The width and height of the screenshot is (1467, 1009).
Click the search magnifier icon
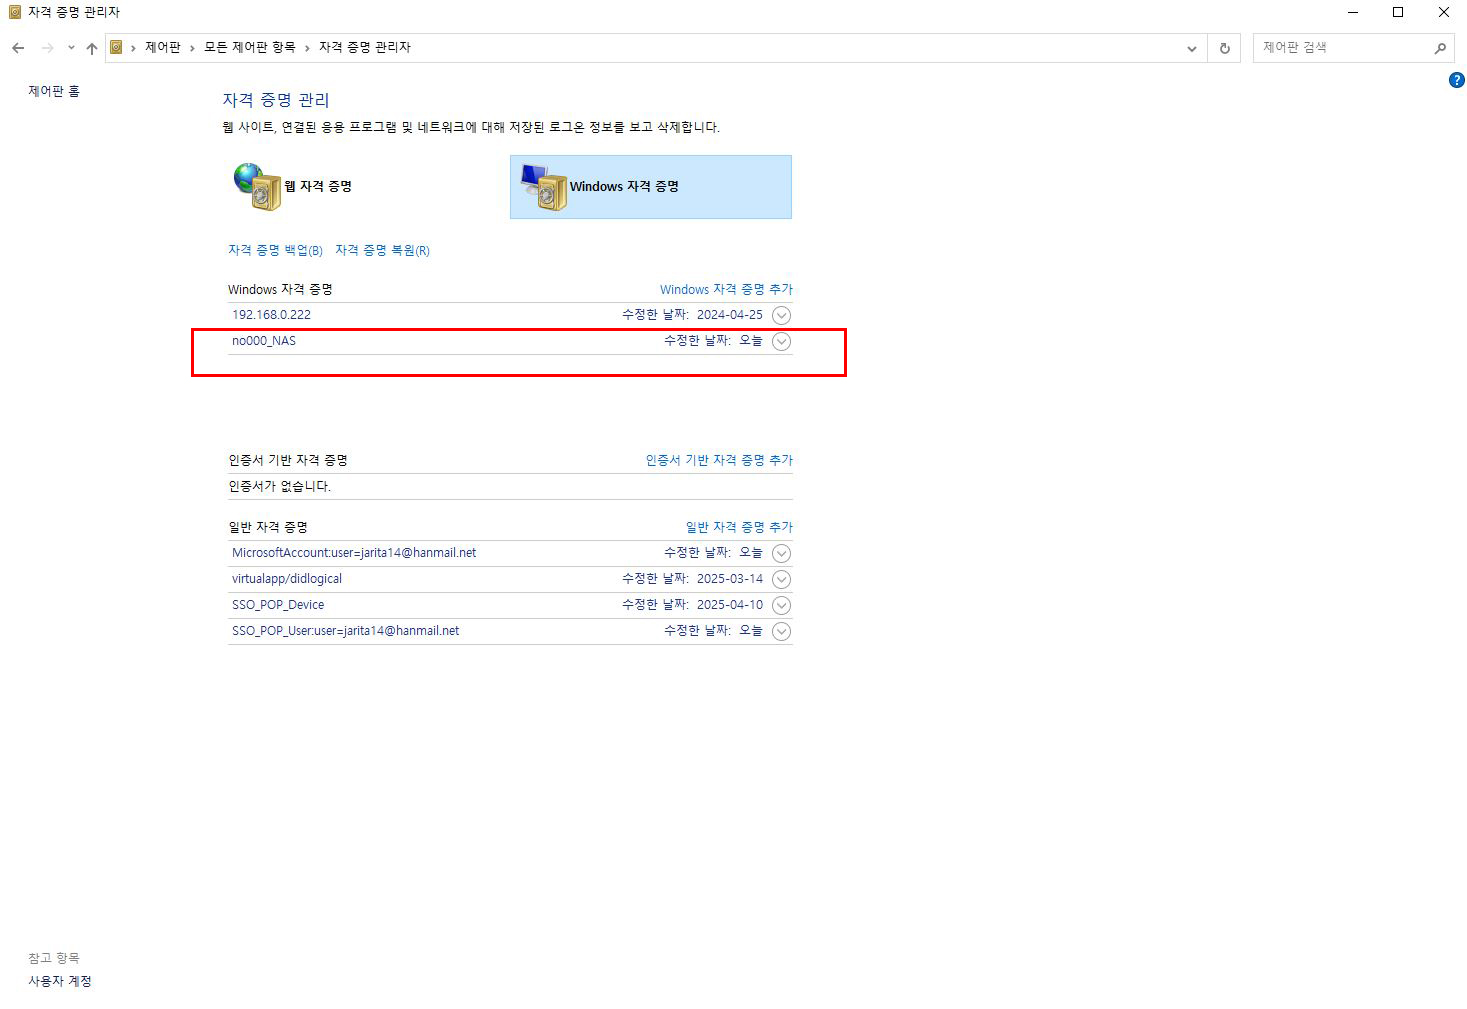pyautogui.click(x=1440, y=48)
